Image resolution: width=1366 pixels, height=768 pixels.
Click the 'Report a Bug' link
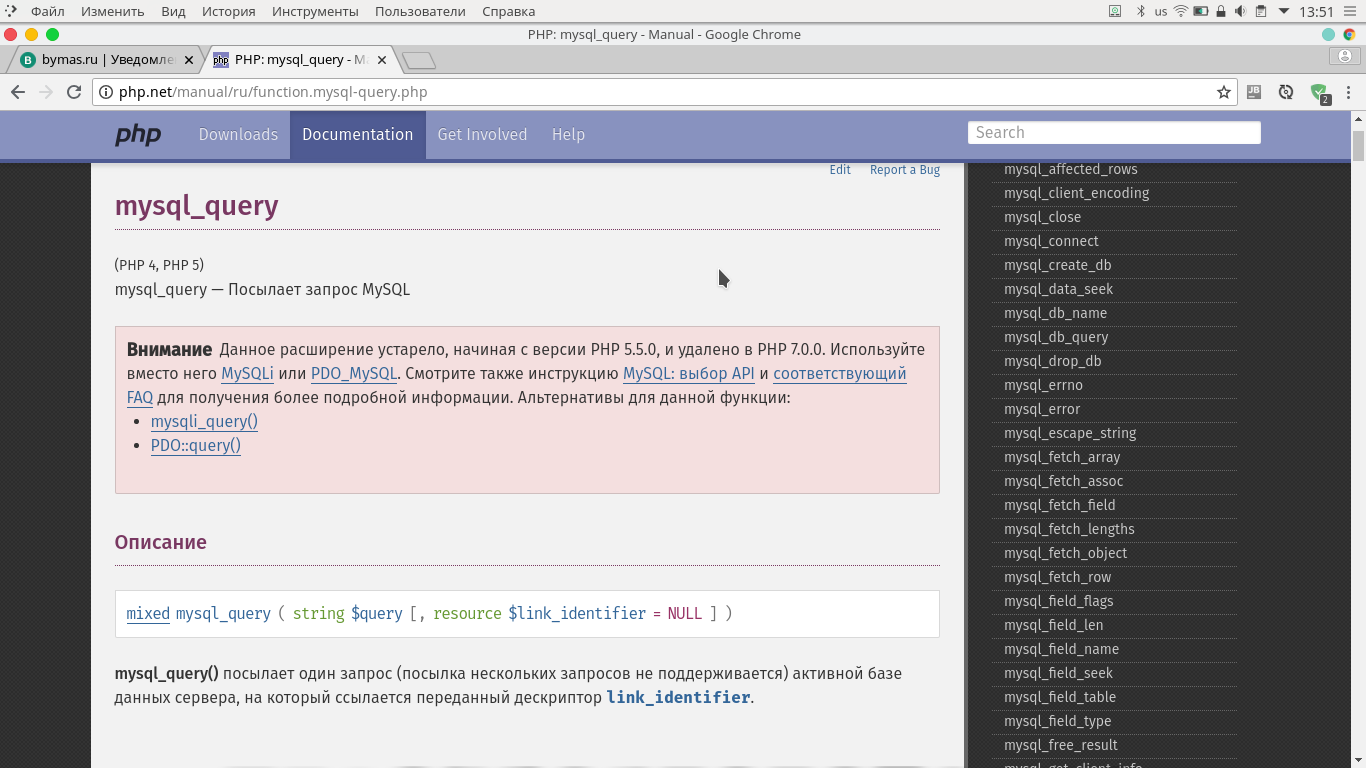pos(904,170)
